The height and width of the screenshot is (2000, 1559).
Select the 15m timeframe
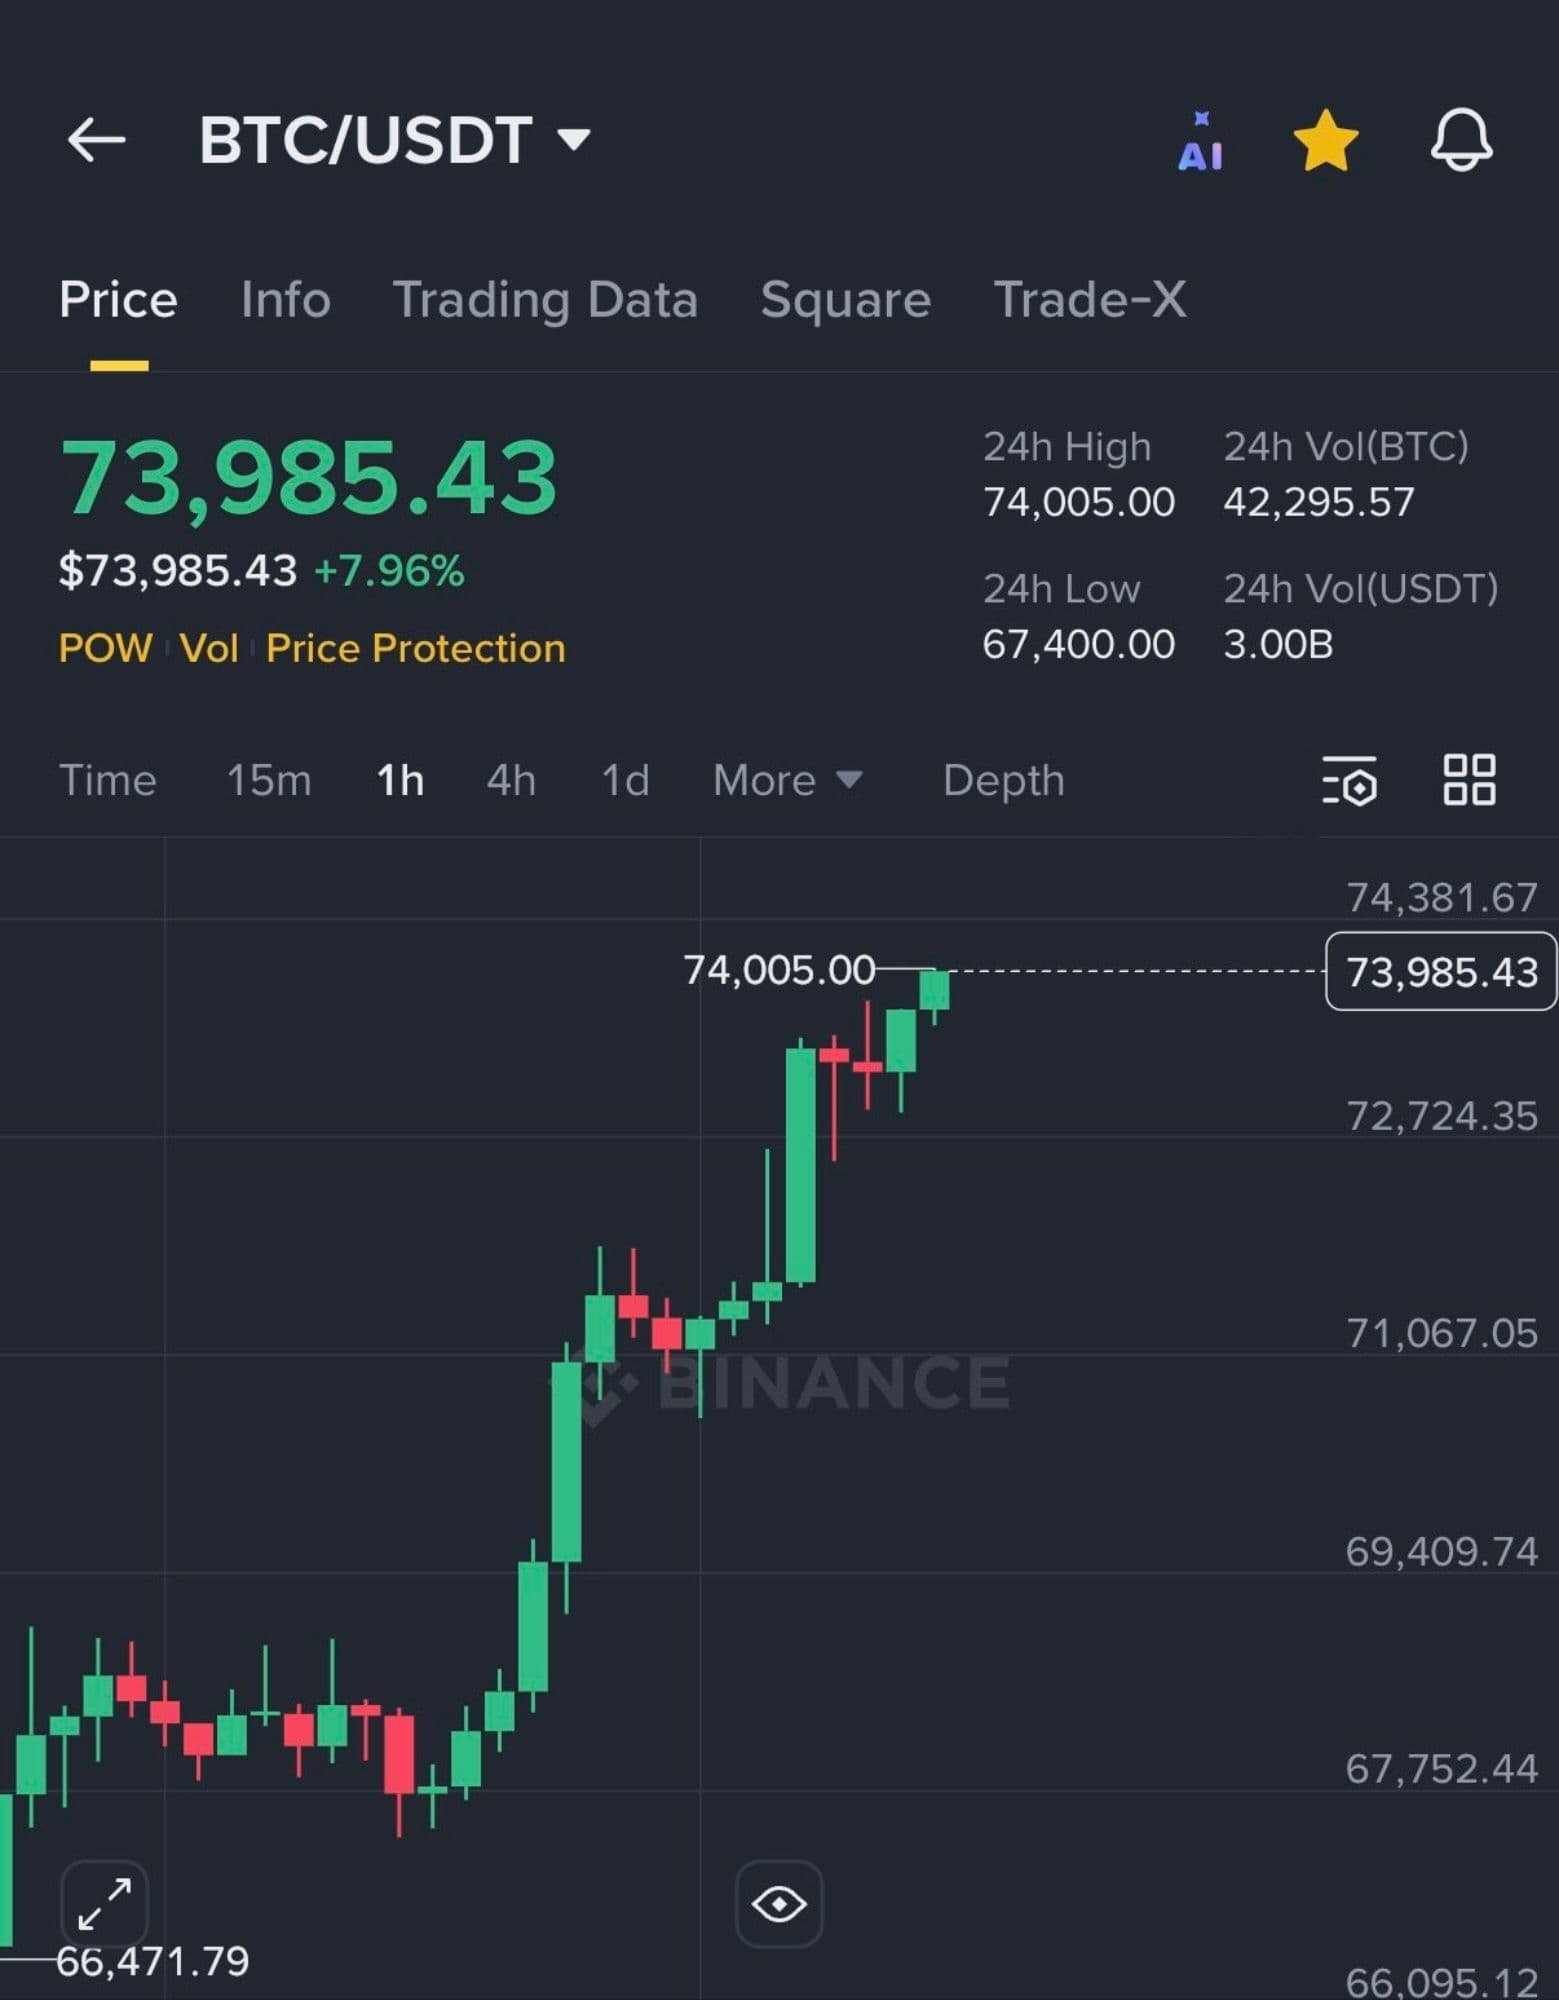coord(269,780)
